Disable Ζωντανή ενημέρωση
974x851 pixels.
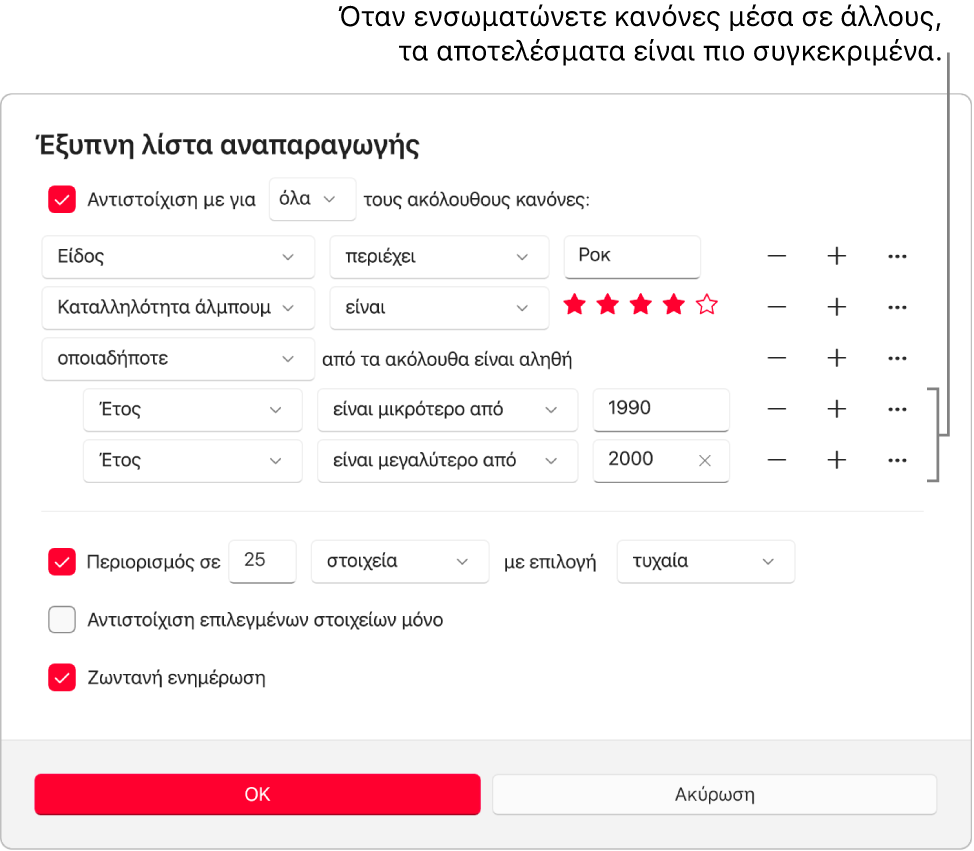point(62,678)
